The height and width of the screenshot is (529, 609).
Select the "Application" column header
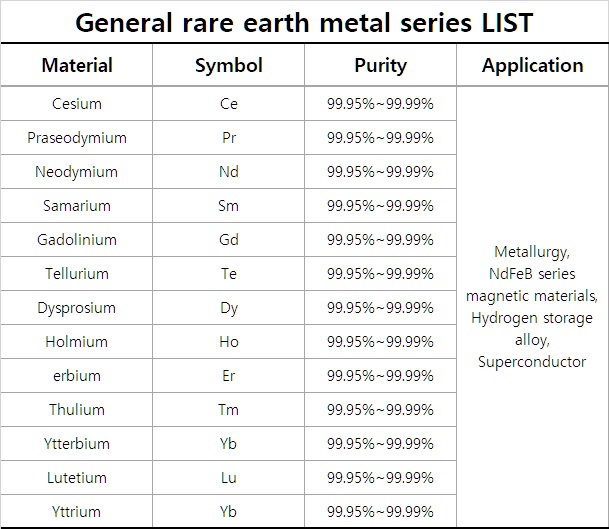point(532,66)
